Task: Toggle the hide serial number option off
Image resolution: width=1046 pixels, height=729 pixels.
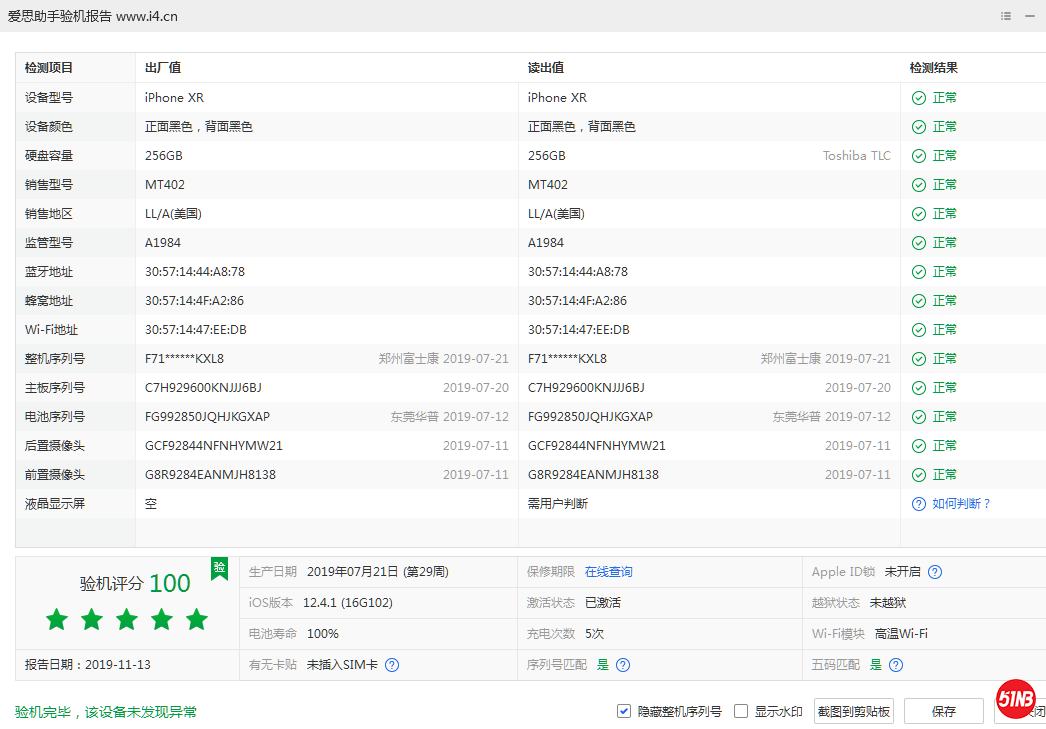Action: point(626,710)
